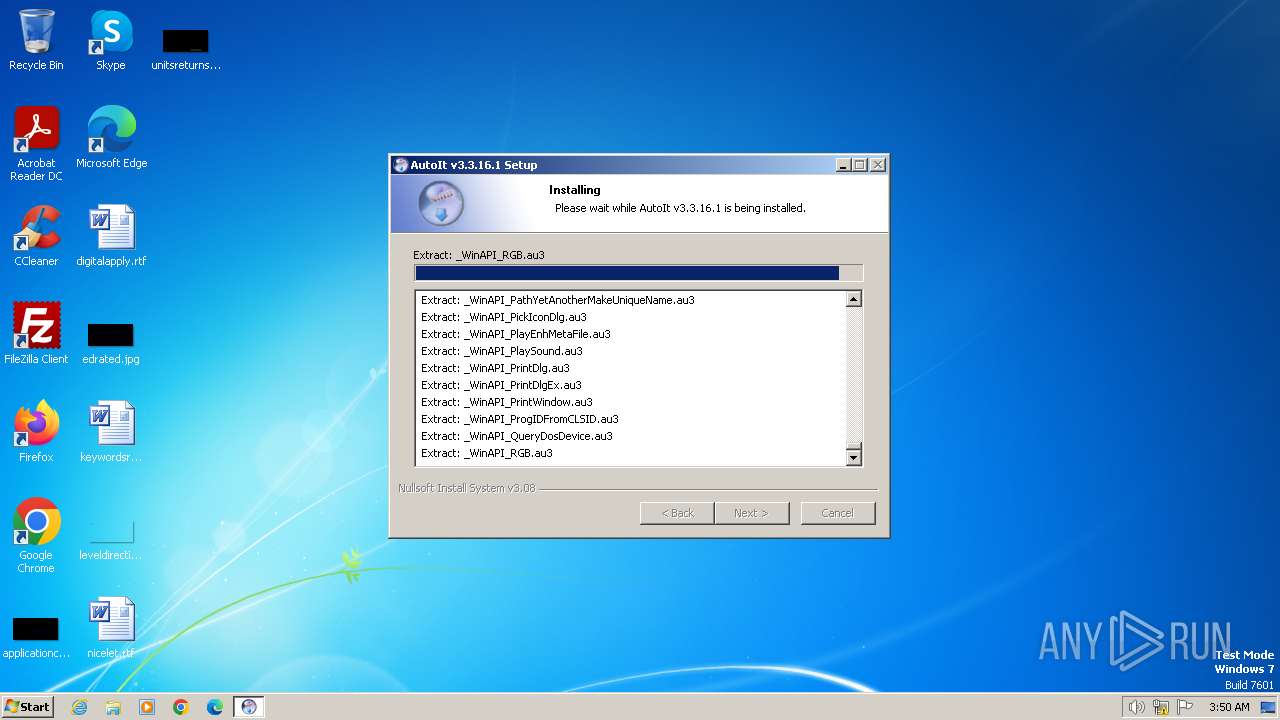Open applicationc... desktop item
This screenshot has width=1280, height=720.
point(36,636)
